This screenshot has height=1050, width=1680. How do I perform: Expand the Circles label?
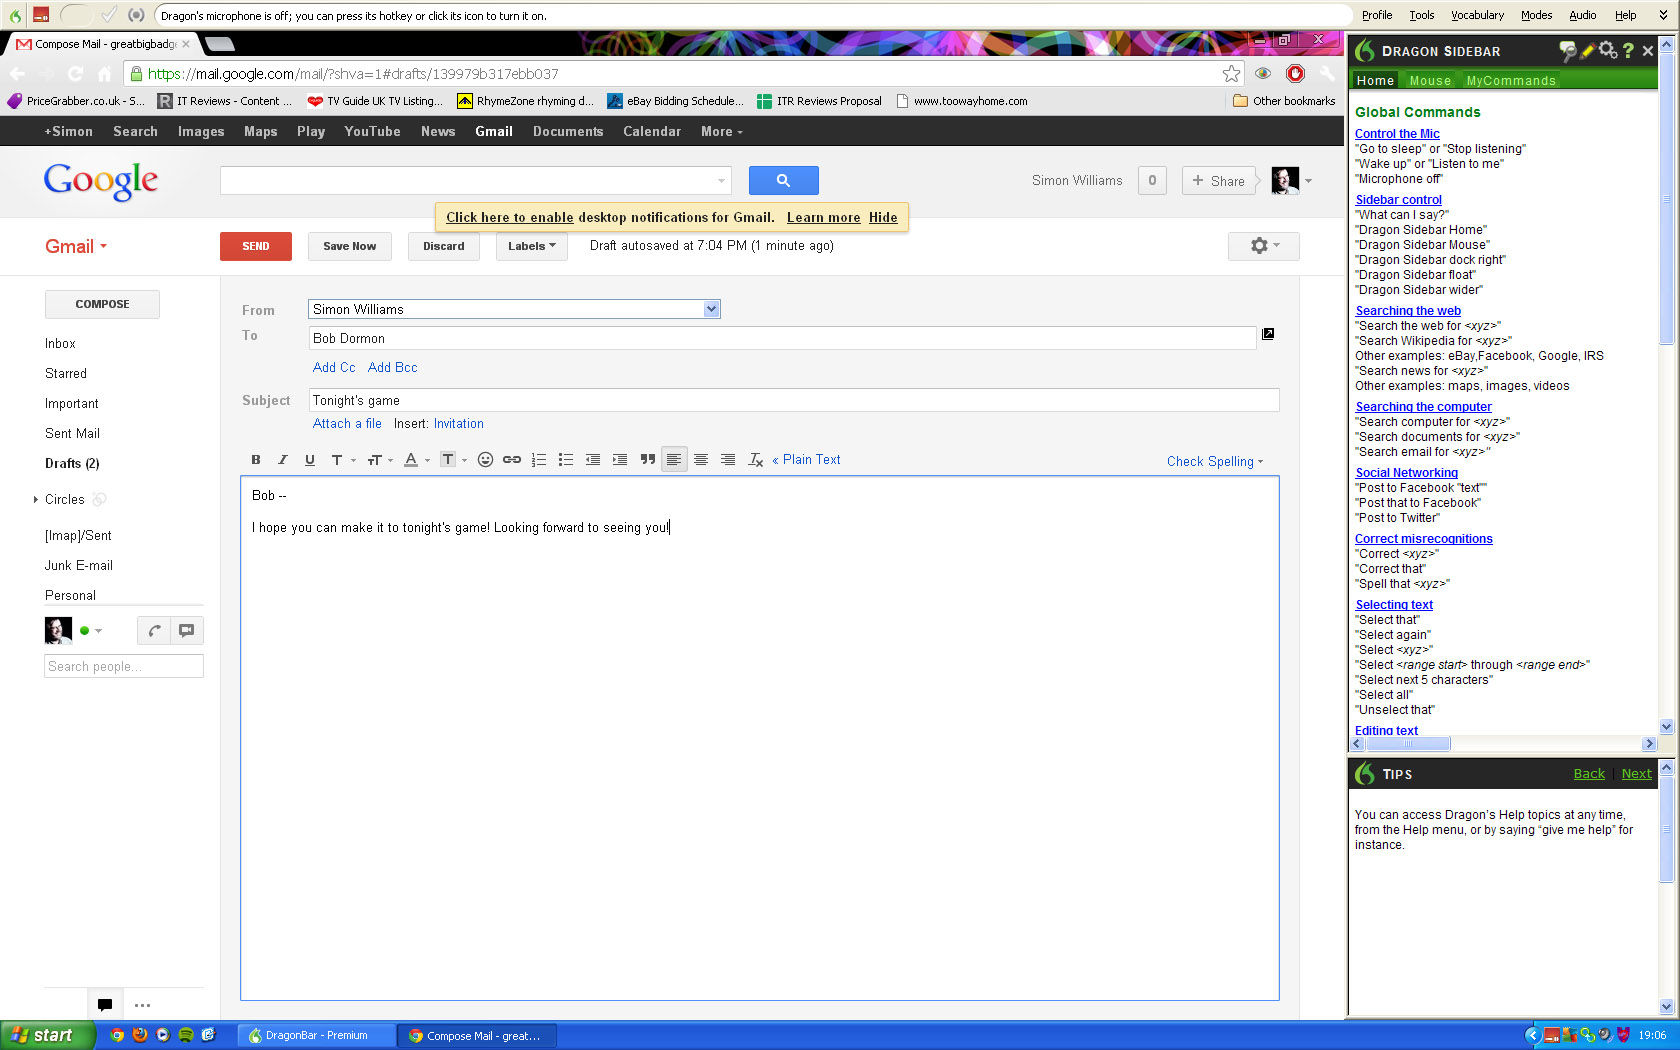(36, 499)
